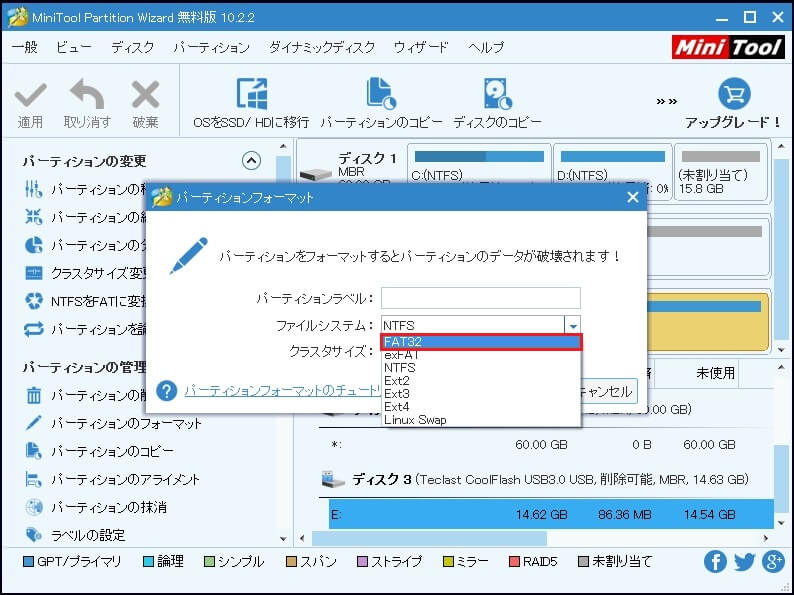Select Merge partition sidebar icon
This screenshot has width=794, height=595.
point(33,217)
